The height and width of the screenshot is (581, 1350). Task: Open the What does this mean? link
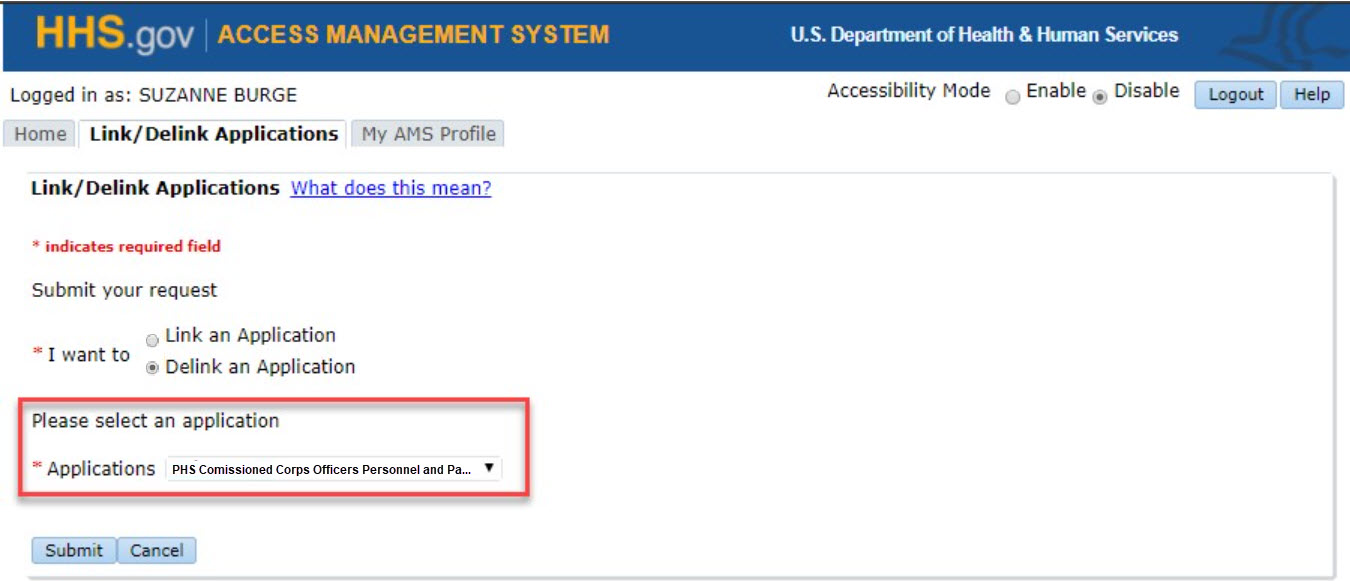(x=390, y=188)
